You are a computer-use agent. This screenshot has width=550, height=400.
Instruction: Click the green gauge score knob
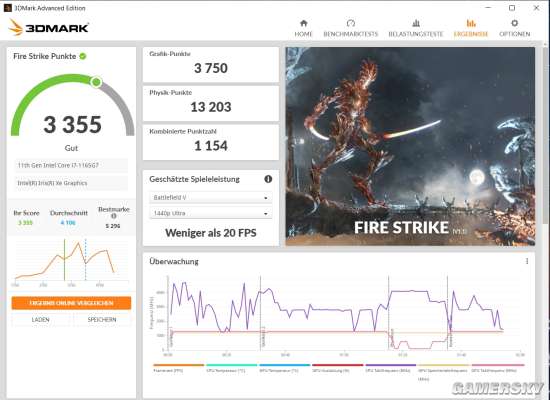[96, 82]
